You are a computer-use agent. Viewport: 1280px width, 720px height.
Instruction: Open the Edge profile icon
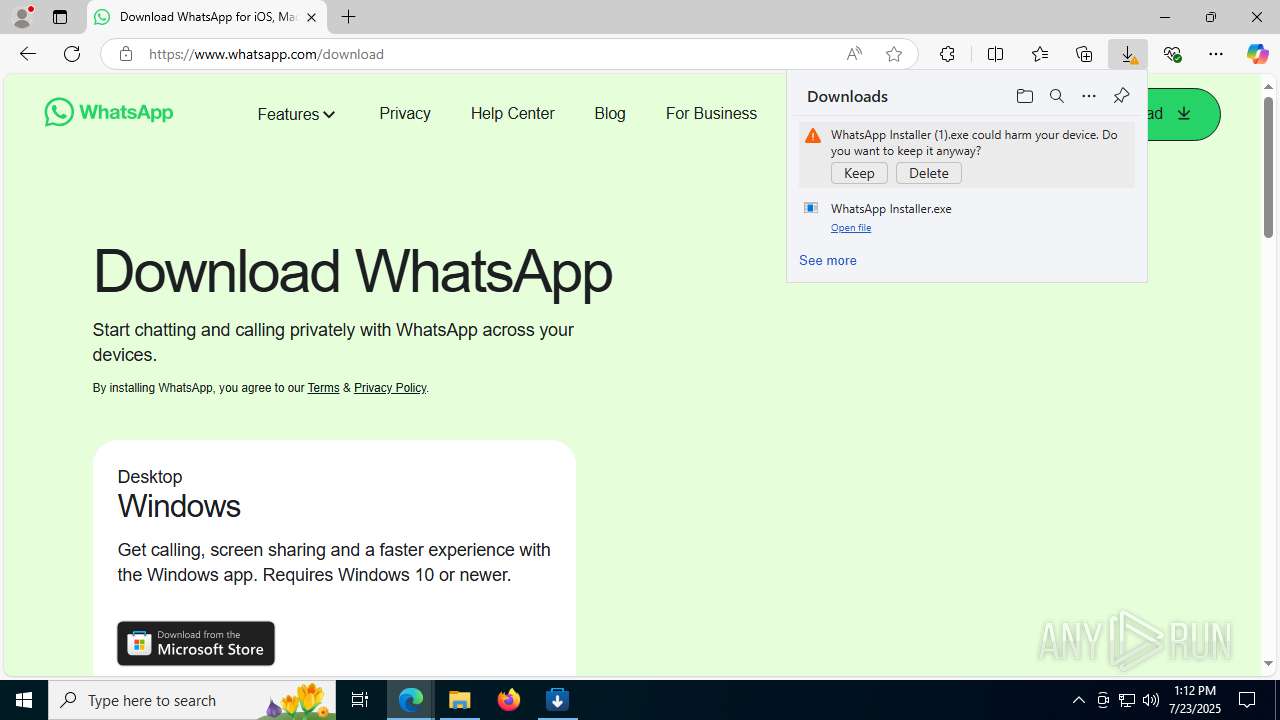[x=22, y=17]
